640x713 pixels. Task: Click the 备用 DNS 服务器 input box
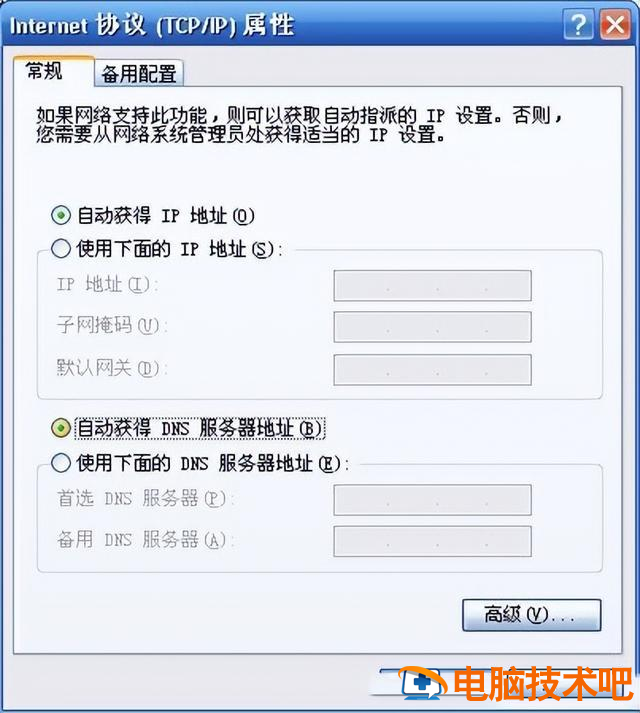click(432, 541)
